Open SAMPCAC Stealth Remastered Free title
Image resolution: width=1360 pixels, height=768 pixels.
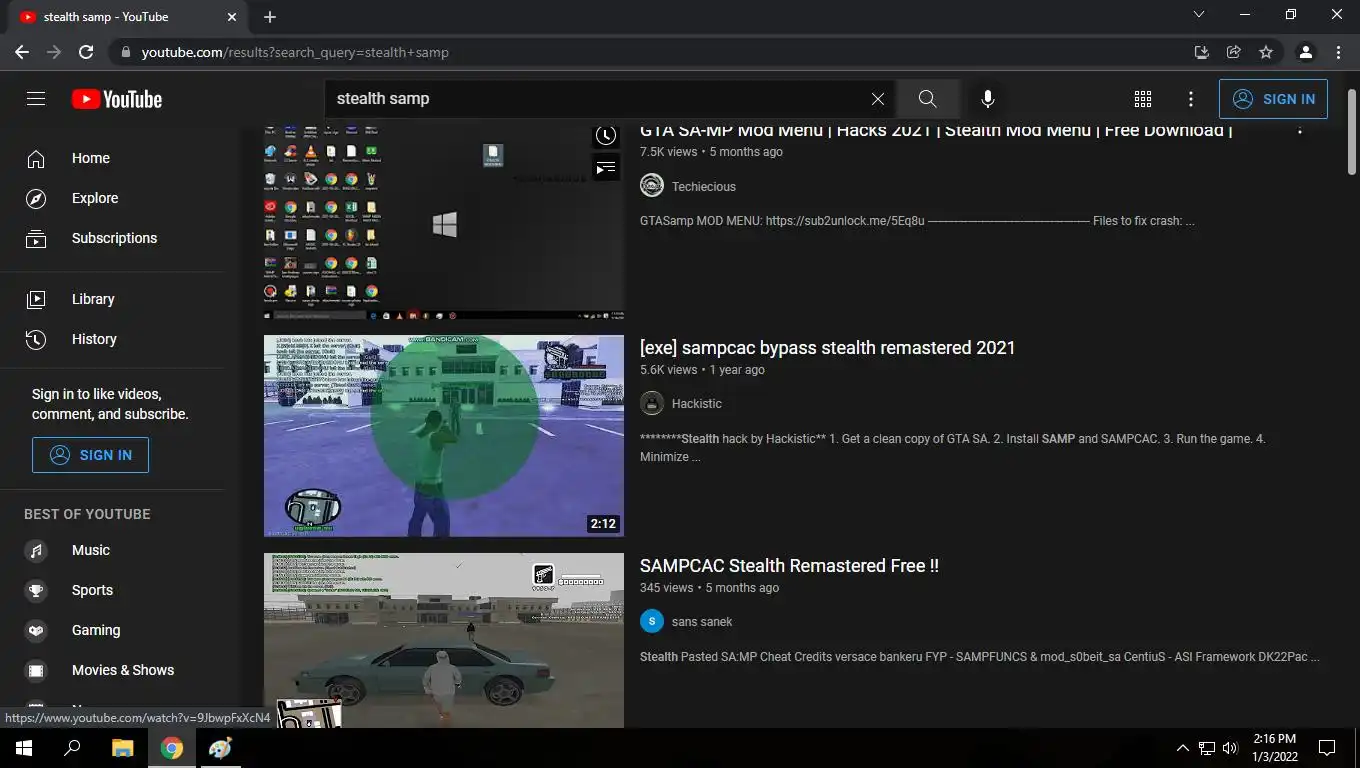pos(789,566)
